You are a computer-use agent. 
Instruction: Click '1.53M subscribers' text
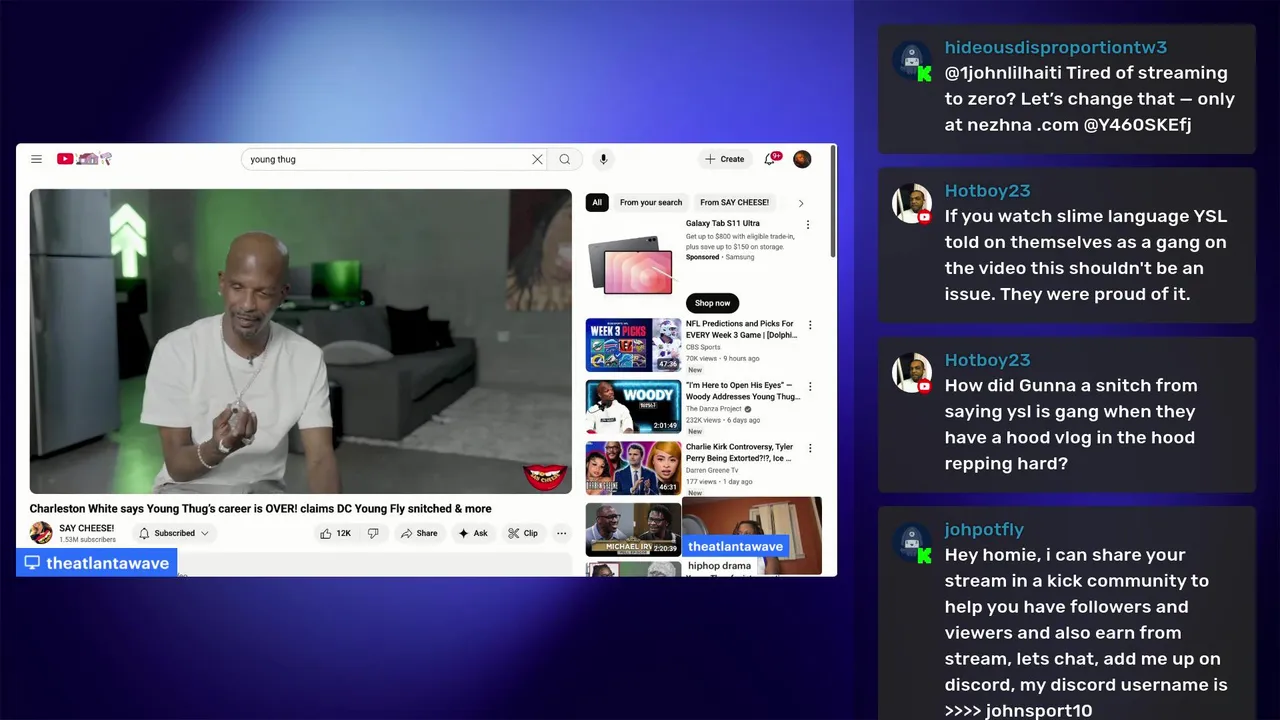87,540
